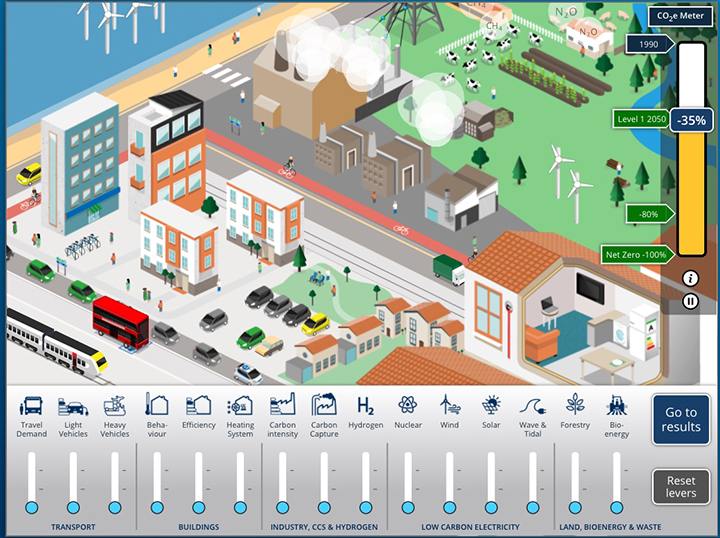The image size is (720, 538).
Task: Click the Level 1 2050 marker label
Action: (x=639, y=119)
